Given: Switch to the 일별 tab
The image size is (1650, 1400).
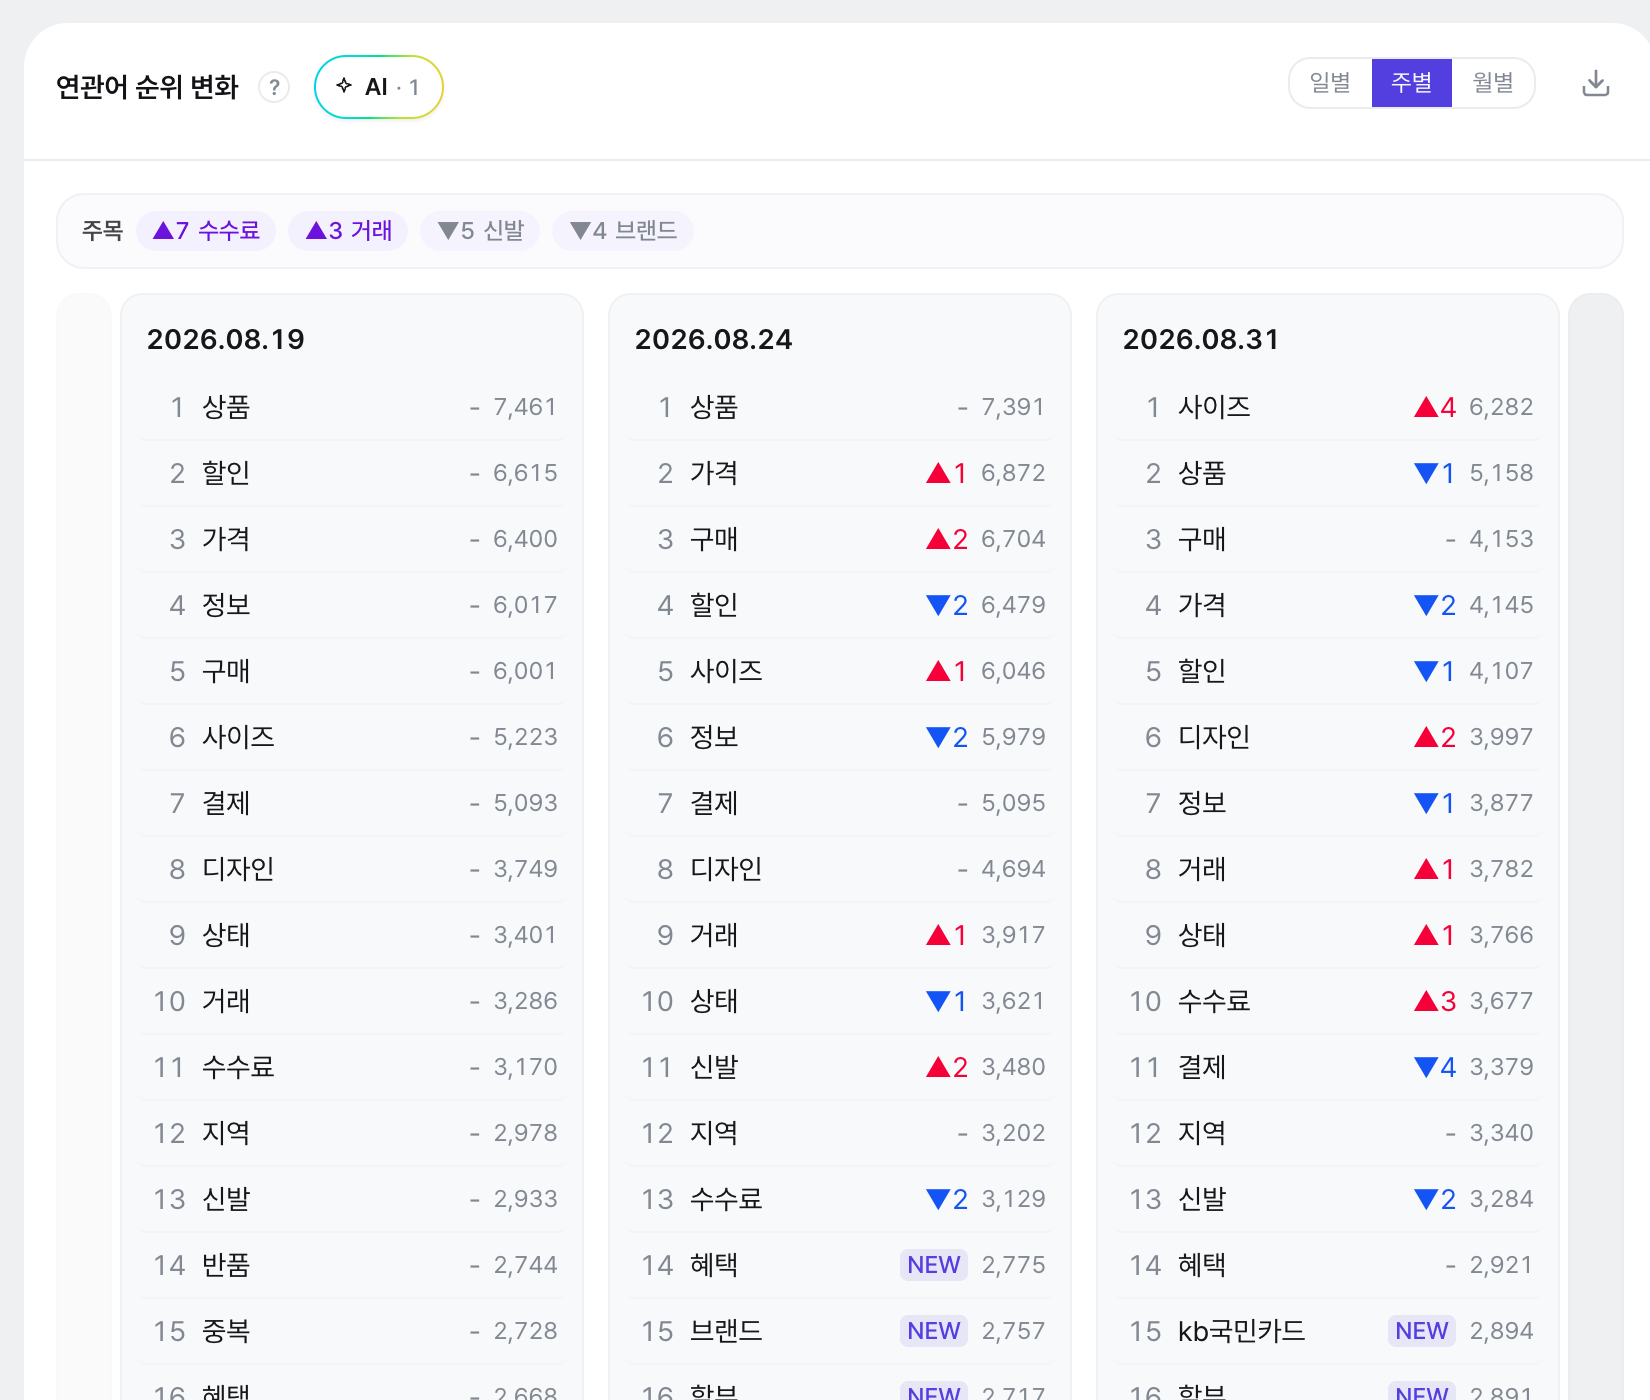Looking at the screenshot, I should point(1330,83).
